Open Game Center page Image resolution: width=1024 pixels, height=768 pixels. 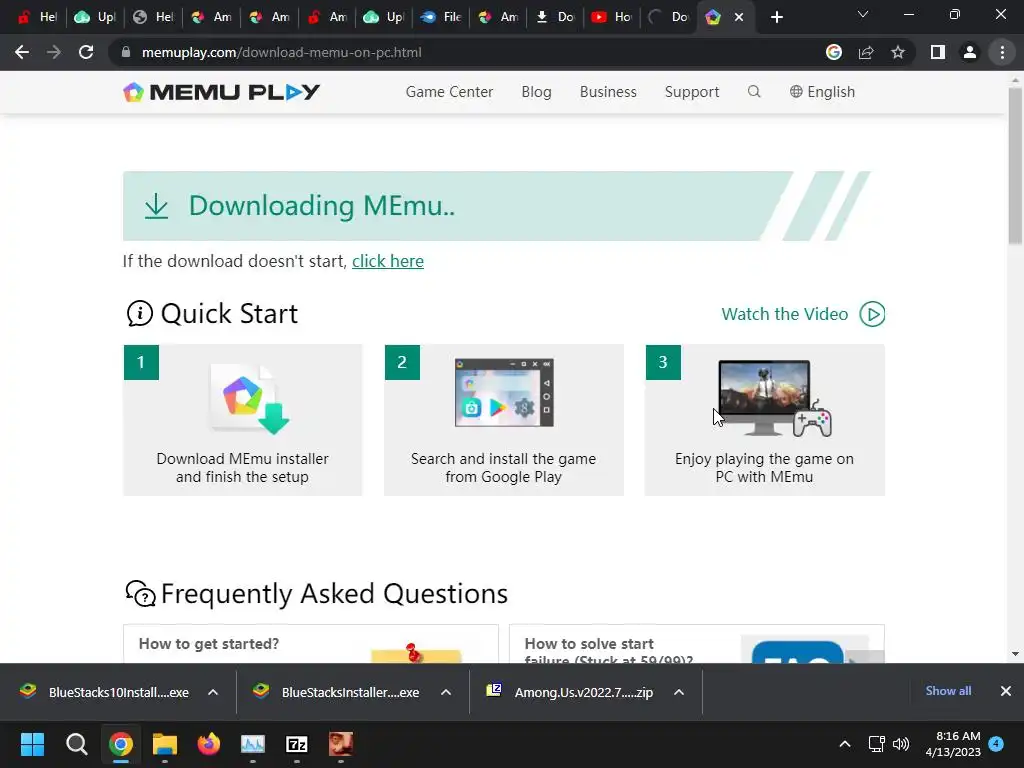(449, 92)
